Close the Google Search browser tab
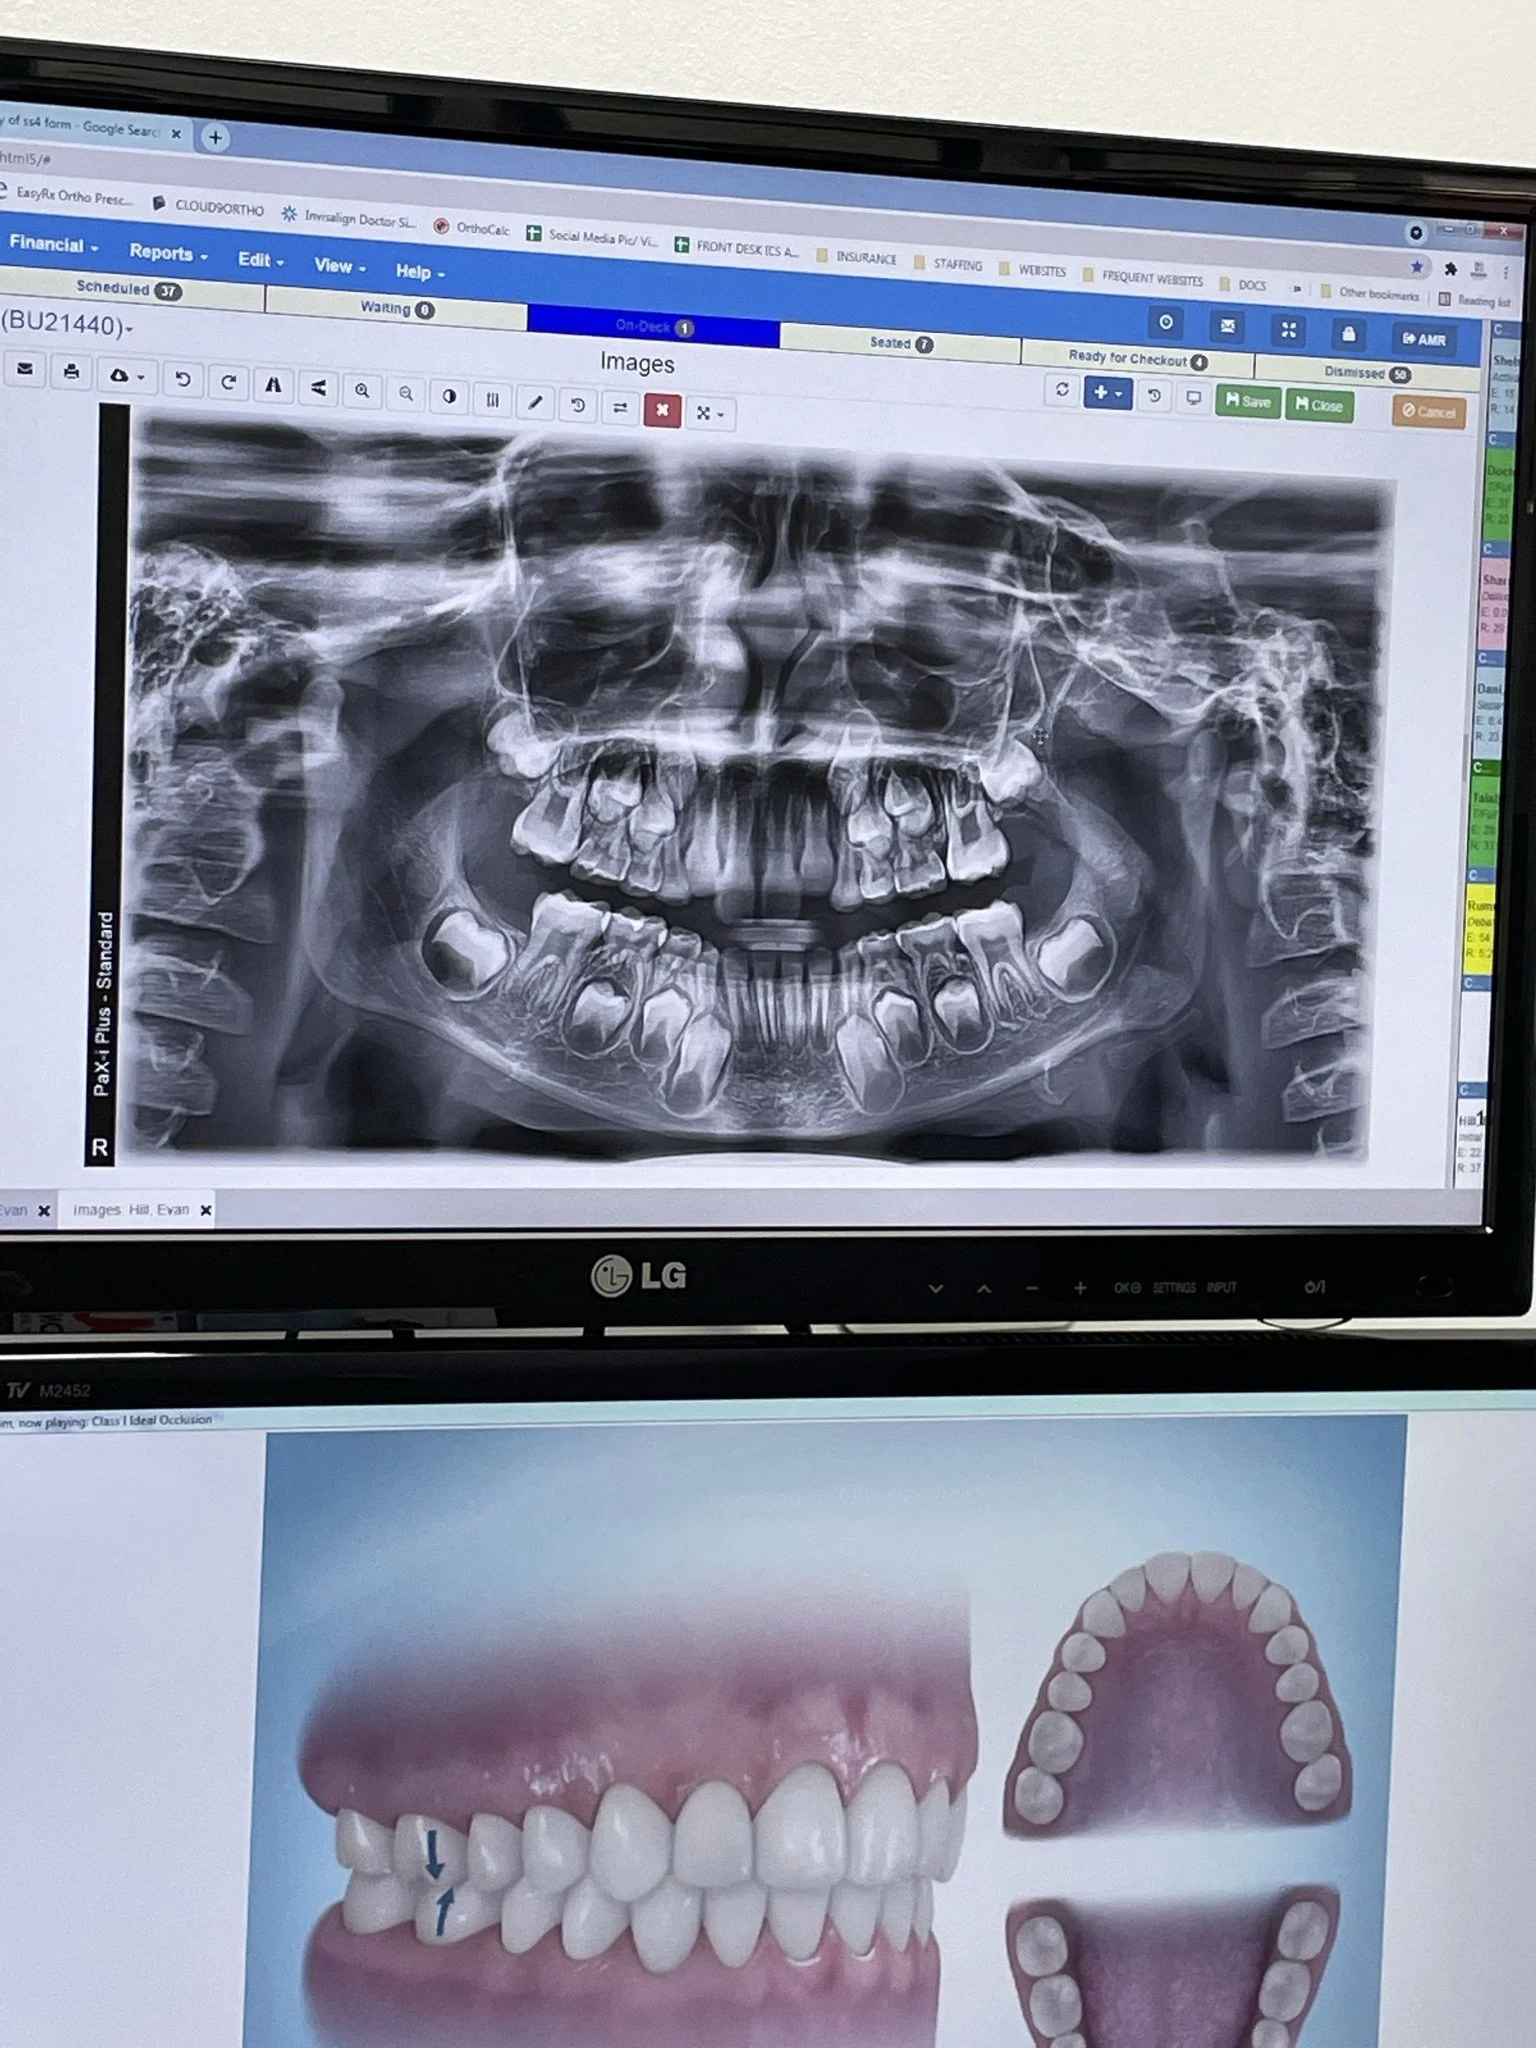The image size is (1536, 2048). pyautogui.click(x=176, y=133)
